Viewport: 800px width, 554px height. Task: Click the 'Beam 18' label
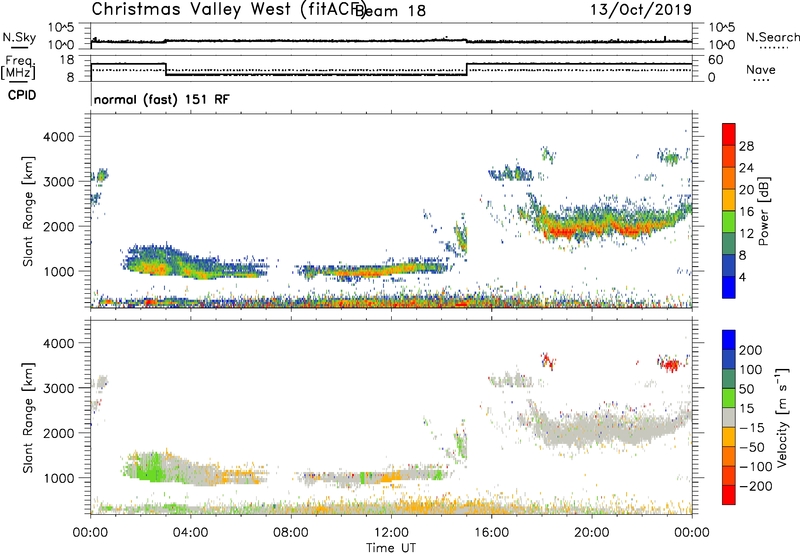[390, 10]
